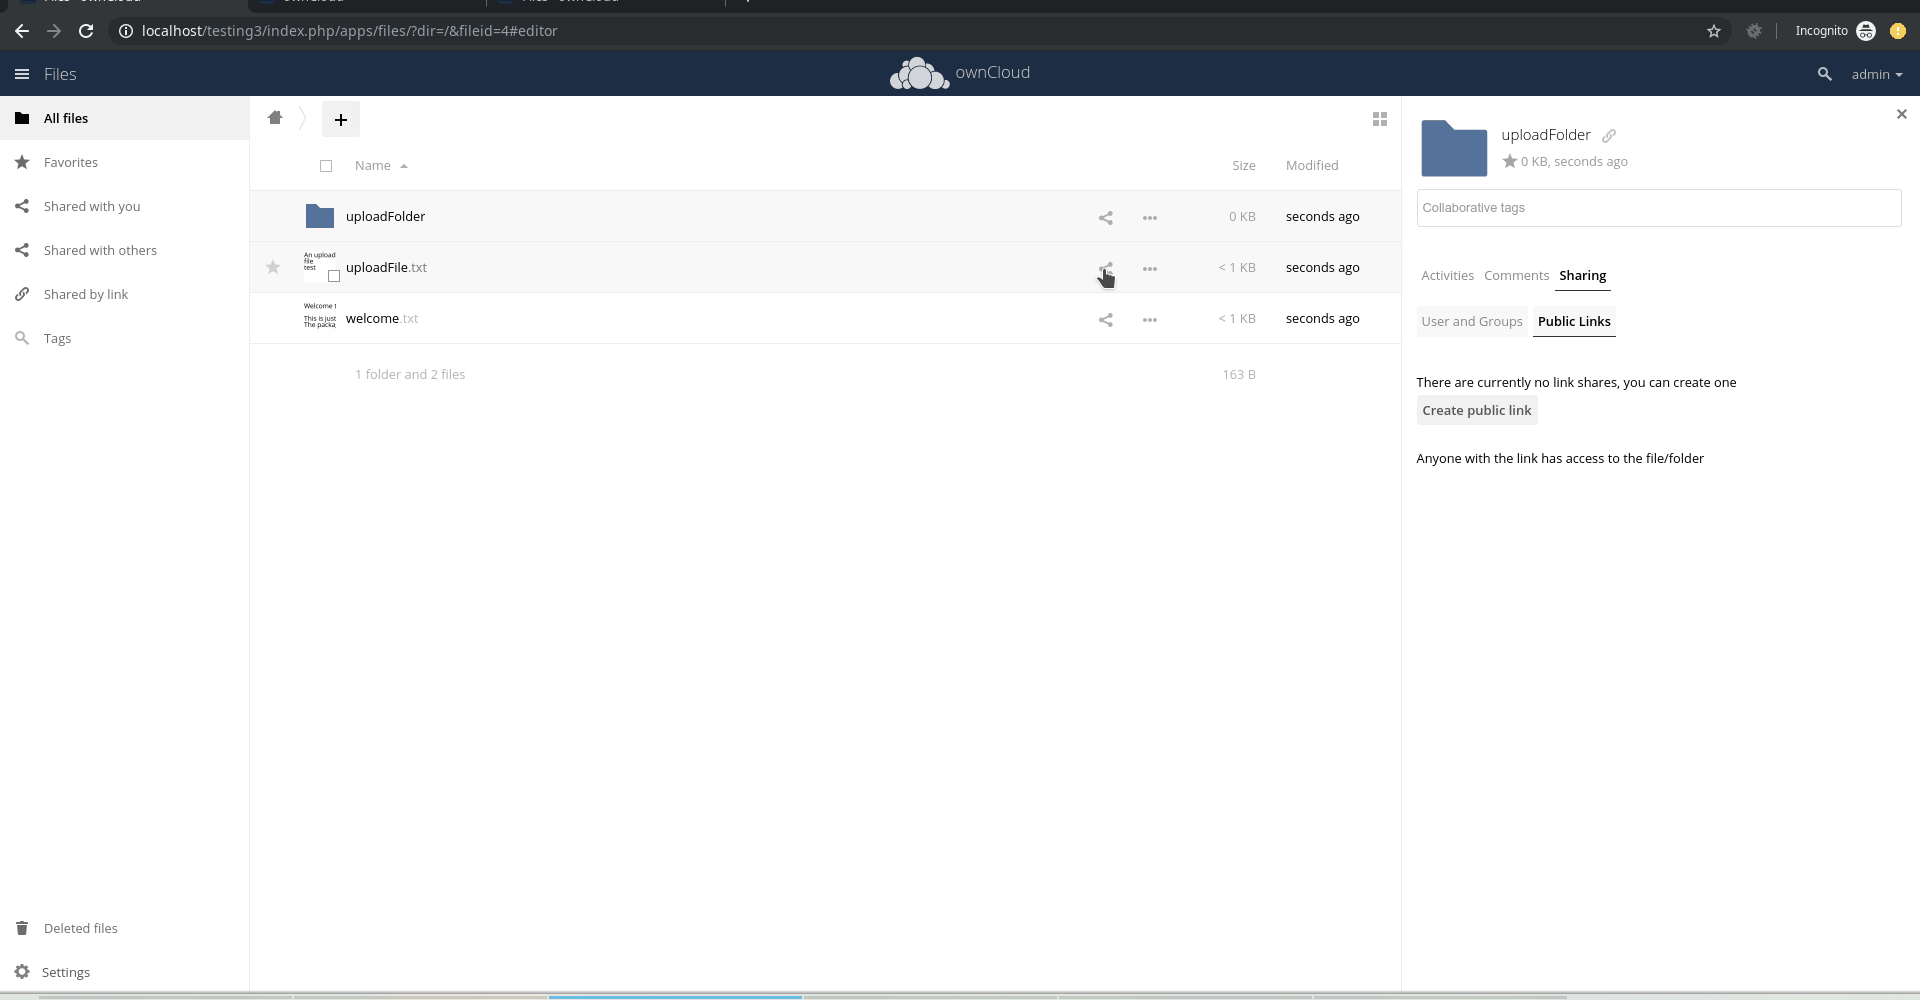The image size is (1920, 1000).
Task: Favorite uploadFile.txt with the star
Action: pyautogui.click(x=273, y=267)
